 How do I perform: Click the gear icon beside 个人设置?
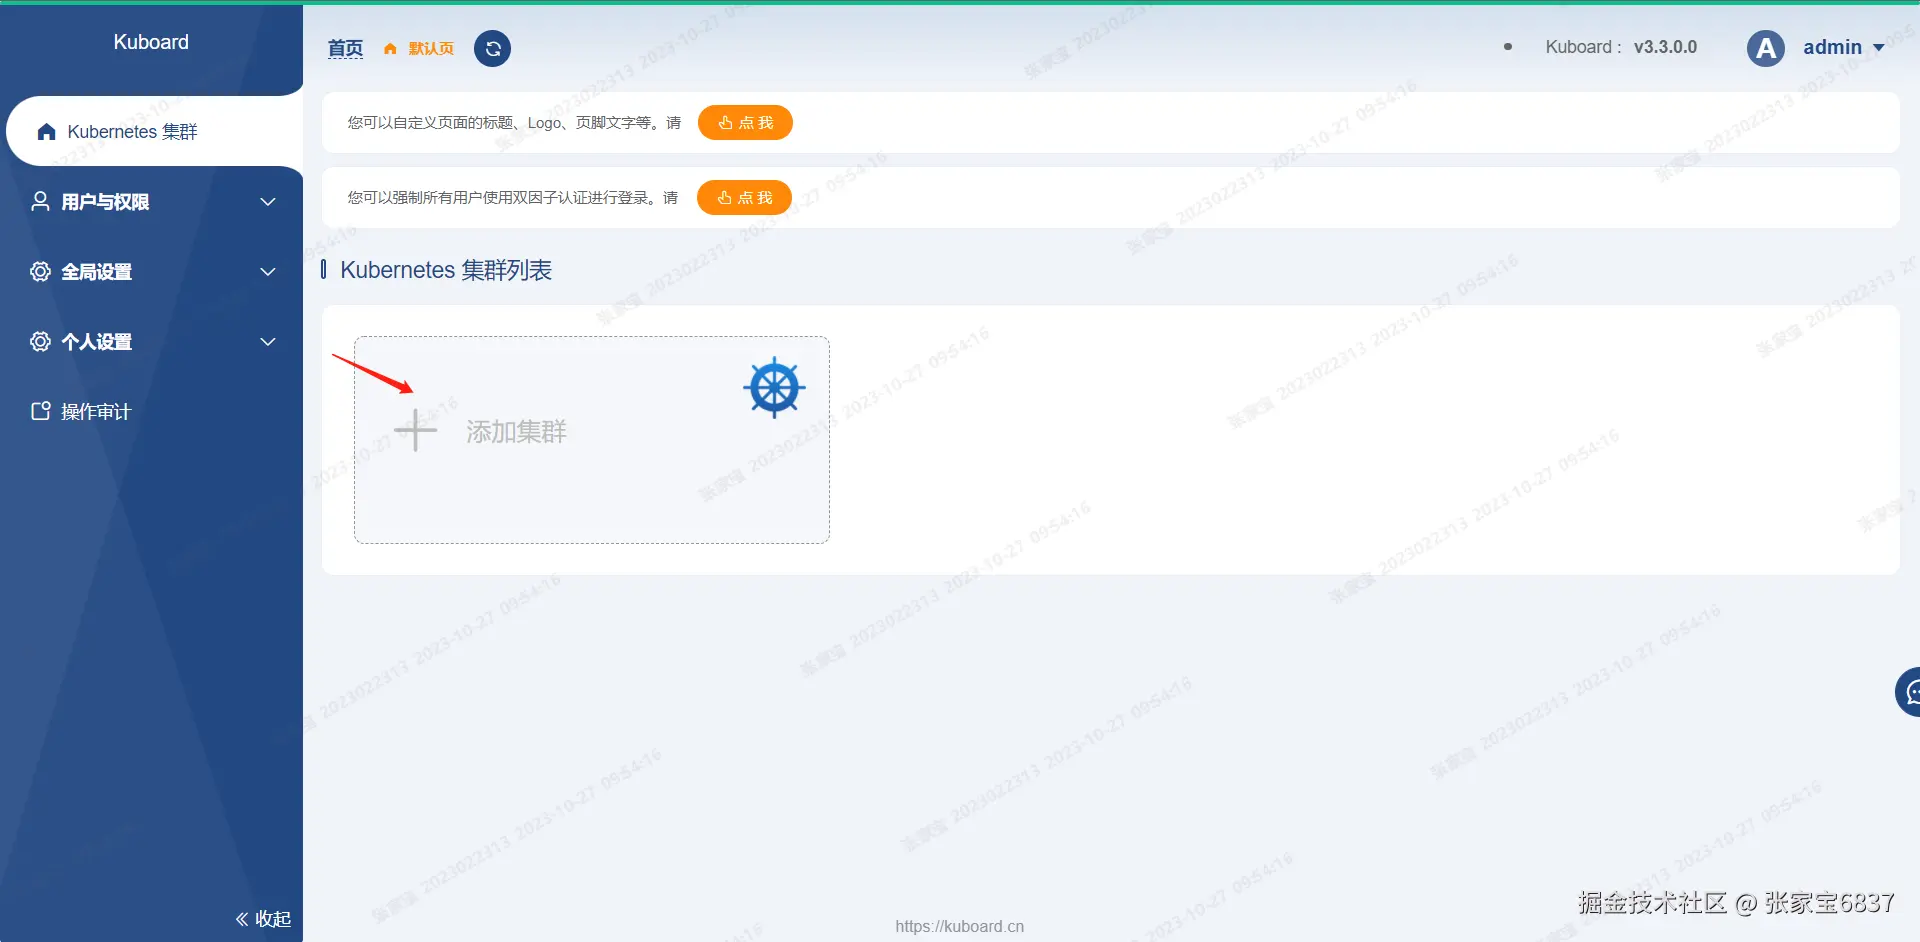40,341
